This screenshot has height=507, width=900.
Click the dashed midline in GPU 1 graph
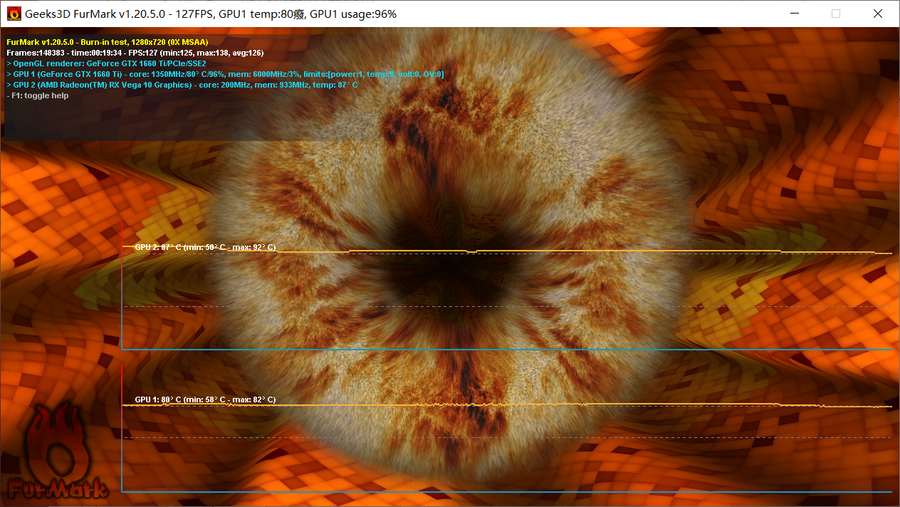[500, 437]
